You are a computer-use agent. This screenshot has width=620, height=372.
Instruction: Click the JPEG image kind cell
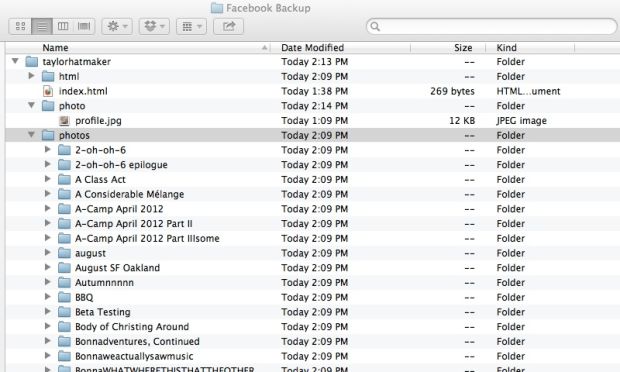pos(522,121)
